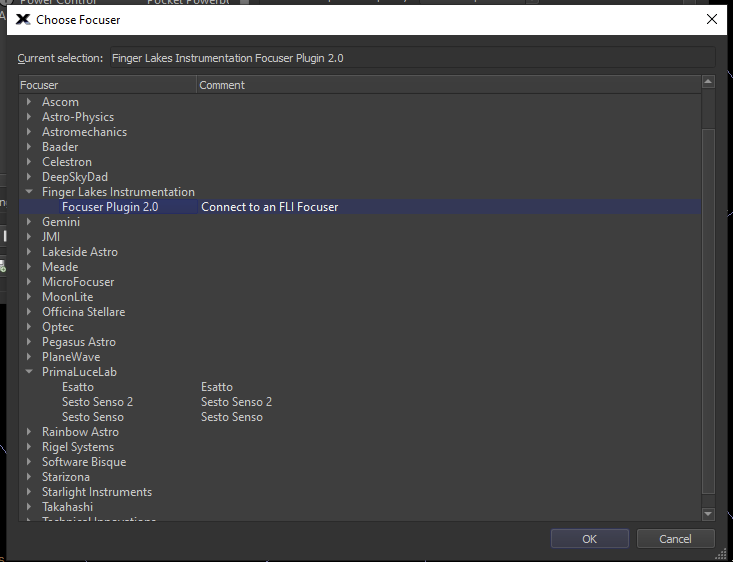733x562 pixels.
Task: Cancel the Choose Focuser dialog
Action: pos(675,539)
